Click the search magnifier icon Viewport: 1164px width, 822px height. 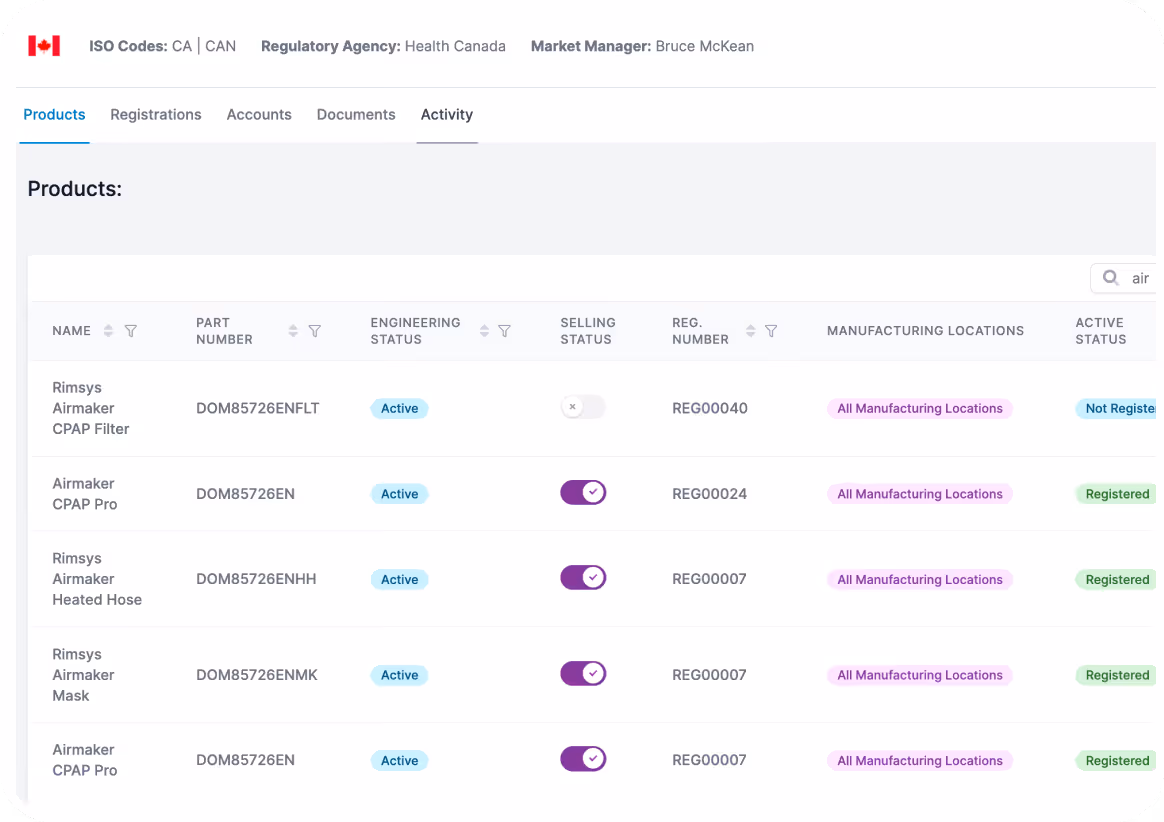1111,278
